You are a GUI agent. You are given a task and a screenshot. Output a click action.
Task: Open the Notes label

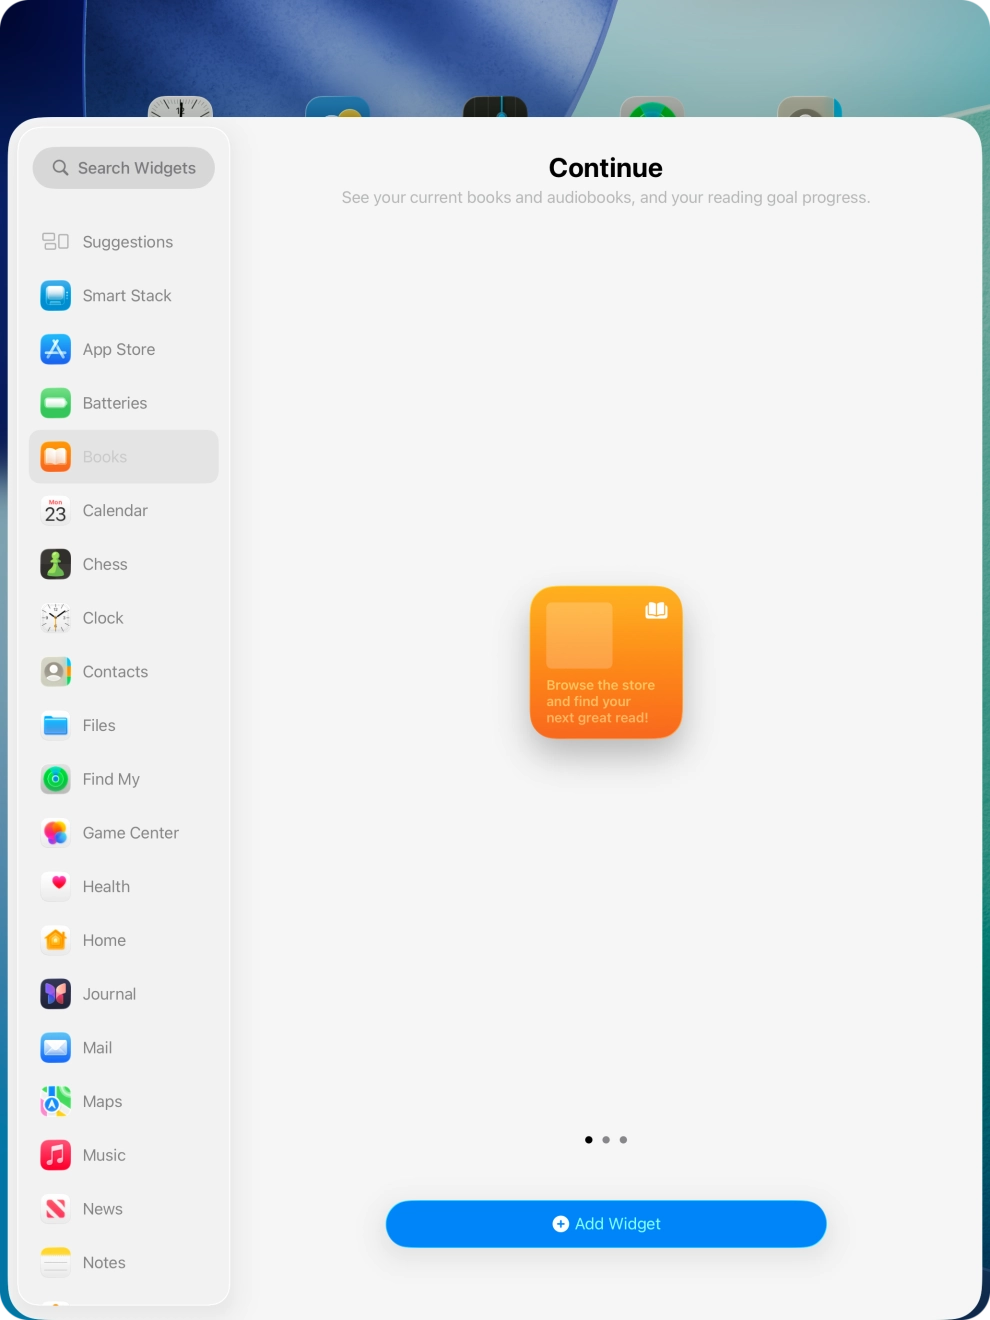click(x=104, y=1263)
